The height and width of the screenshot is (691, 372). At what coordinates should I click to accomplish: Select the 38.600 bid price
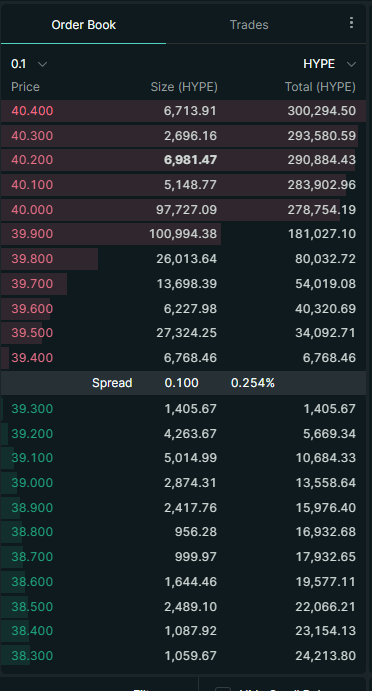tap(32, 581)
